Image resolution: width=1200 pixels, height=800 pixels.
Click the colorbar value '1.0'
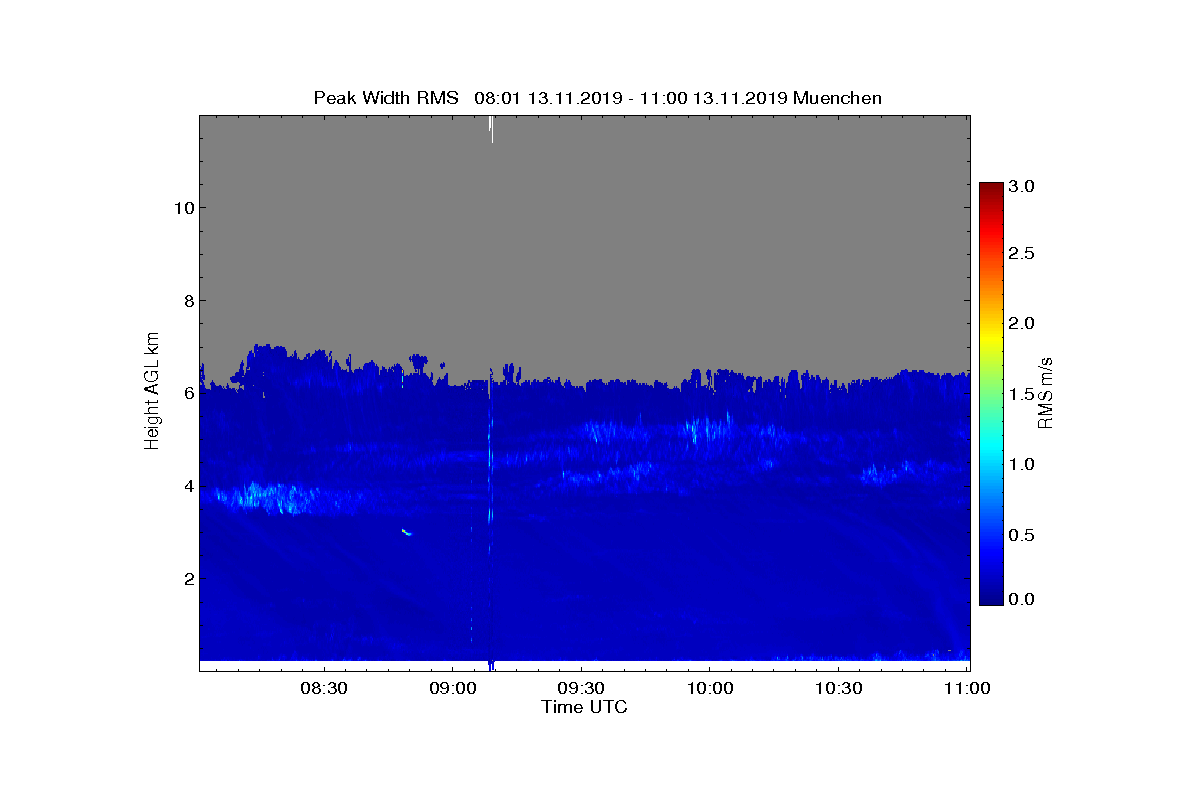pyautogui.click(x=1023, y=464)
